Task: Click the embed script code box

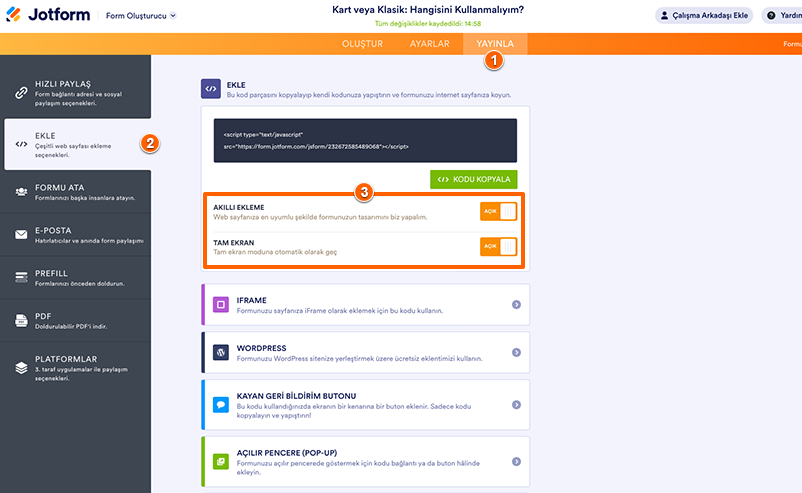Action: (365, 141)
